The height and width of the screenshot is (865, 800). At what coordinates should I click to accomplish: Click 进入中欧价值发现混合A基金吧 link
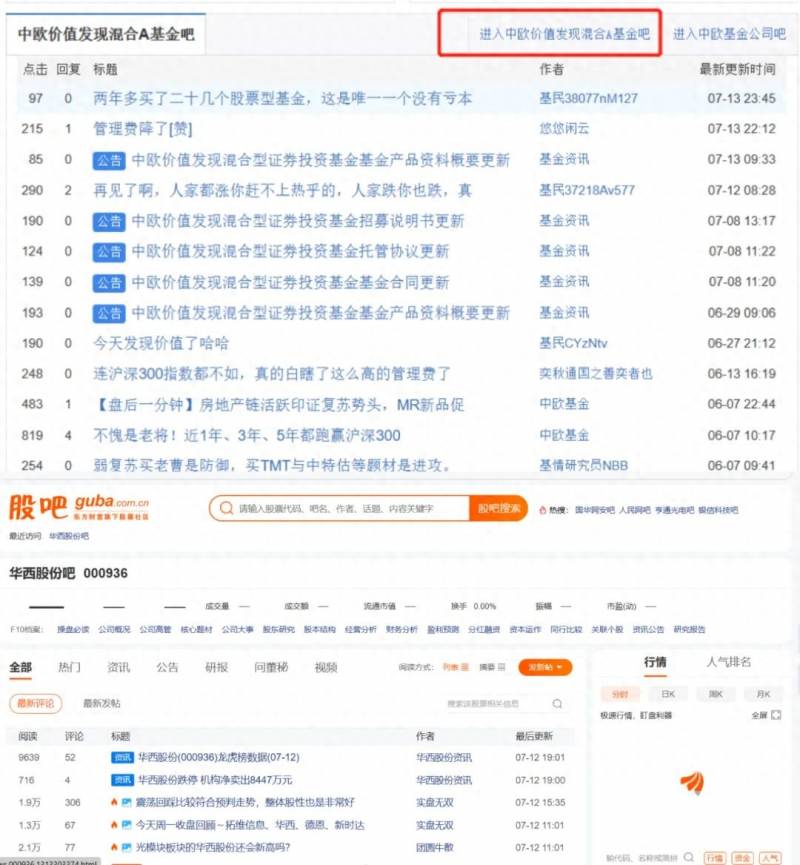pos(564,34)
